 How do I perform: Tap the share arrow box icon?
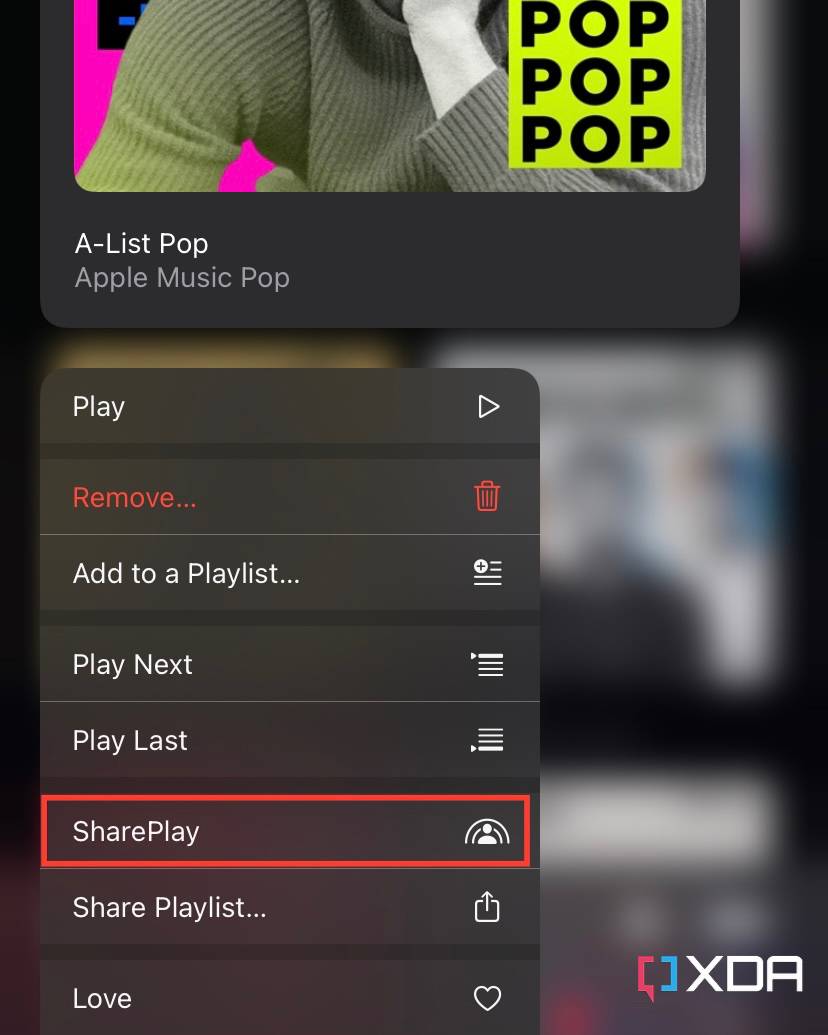coord(487,906)
